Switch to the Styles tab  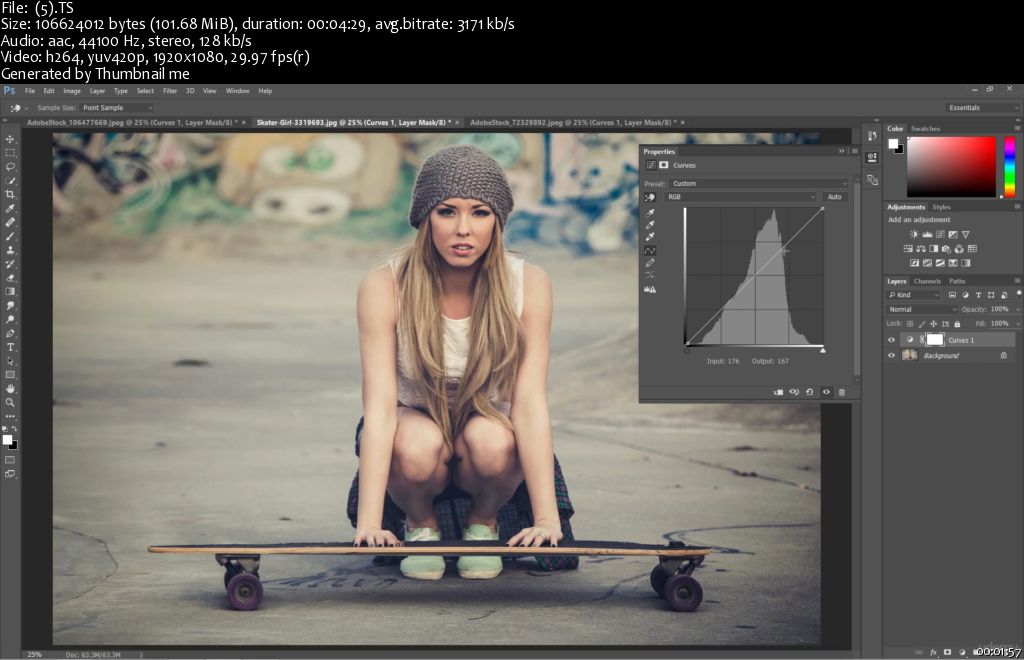[x=941, y=207]
